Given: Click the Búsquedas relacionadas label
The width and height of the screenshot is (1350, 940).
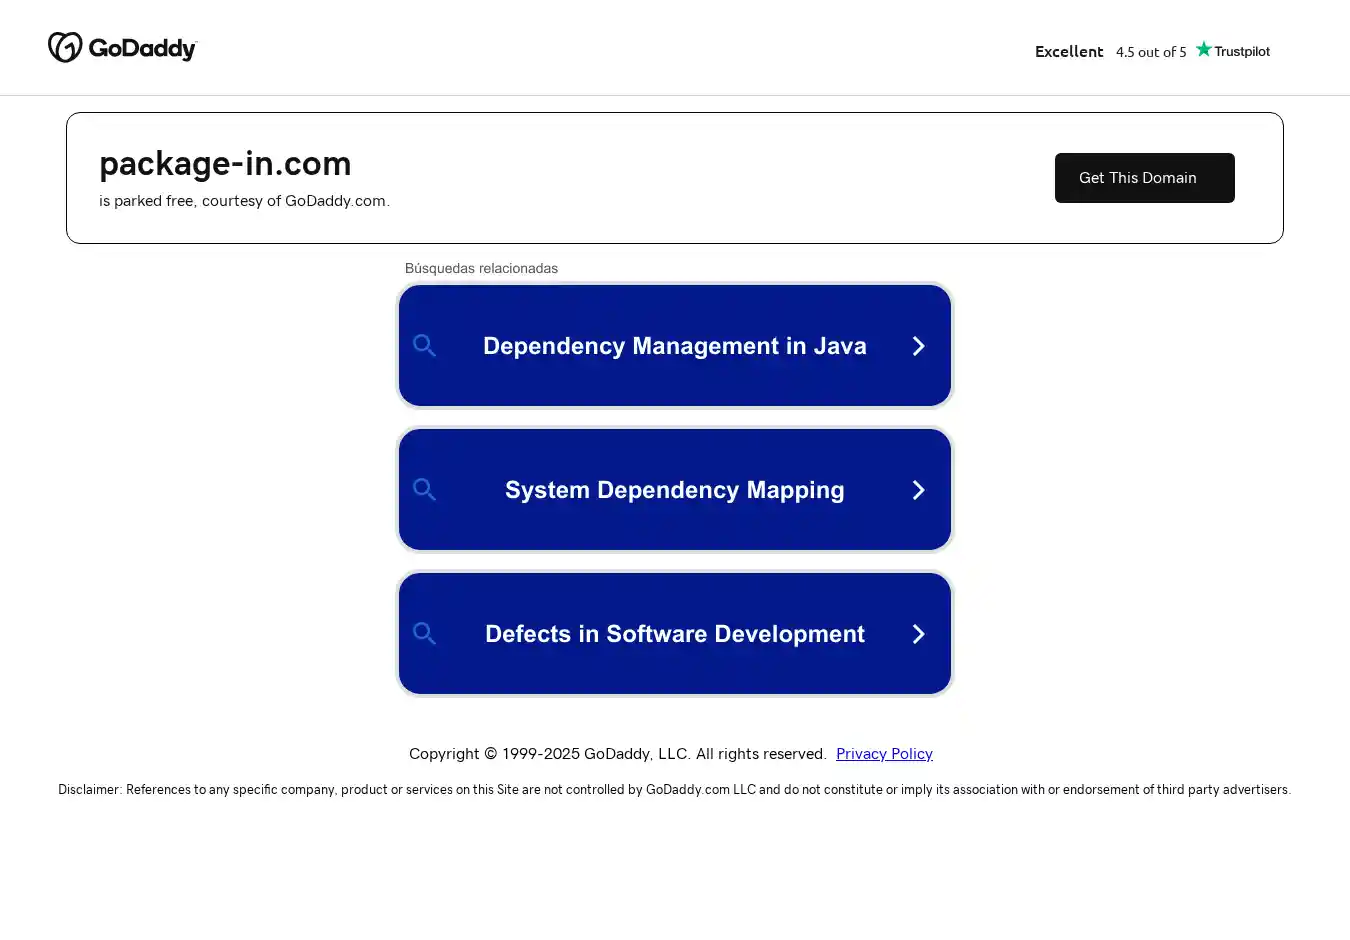Looking at the screenshot, I should pyautogui.click(x=481, y=268).
